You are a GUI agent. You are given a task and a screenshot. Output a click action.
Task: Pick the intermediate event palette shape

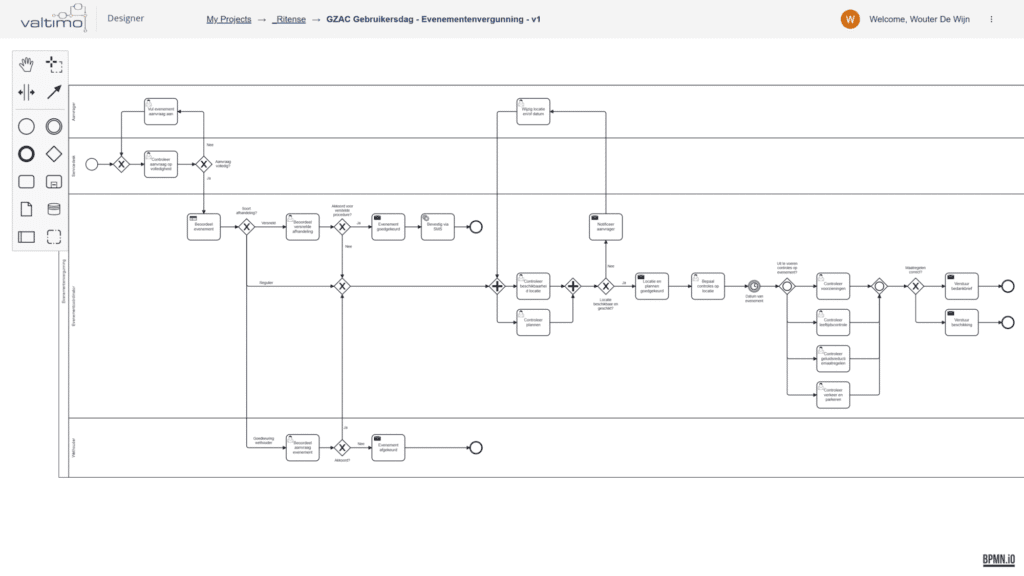(x=54, y=126)
